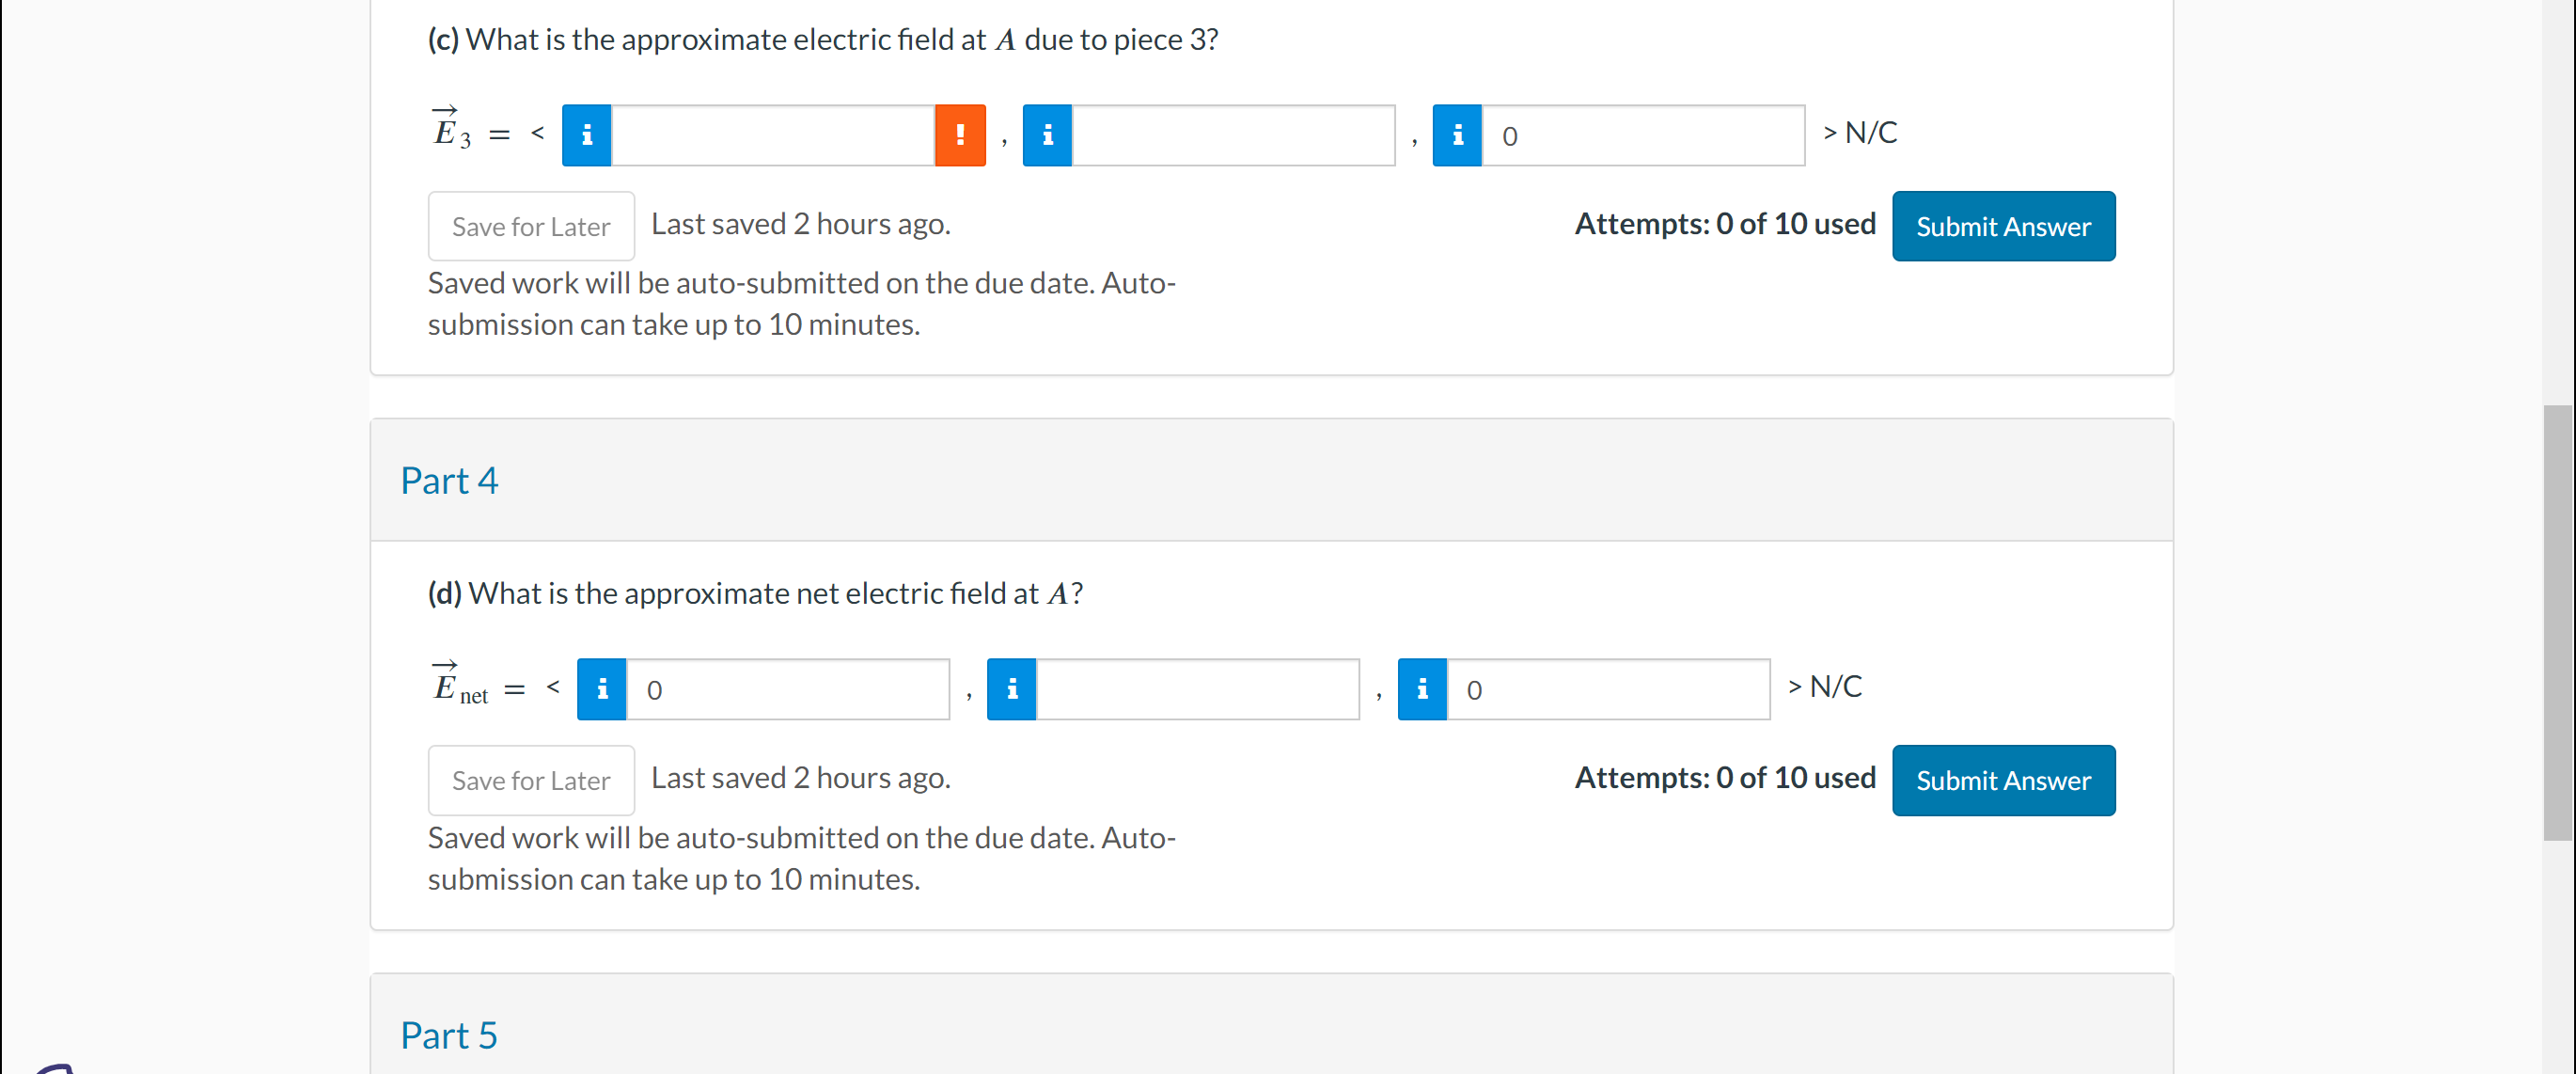Click the info icon on the E3 z-component field
2576x1074 pixels.
coord(1456,136)
